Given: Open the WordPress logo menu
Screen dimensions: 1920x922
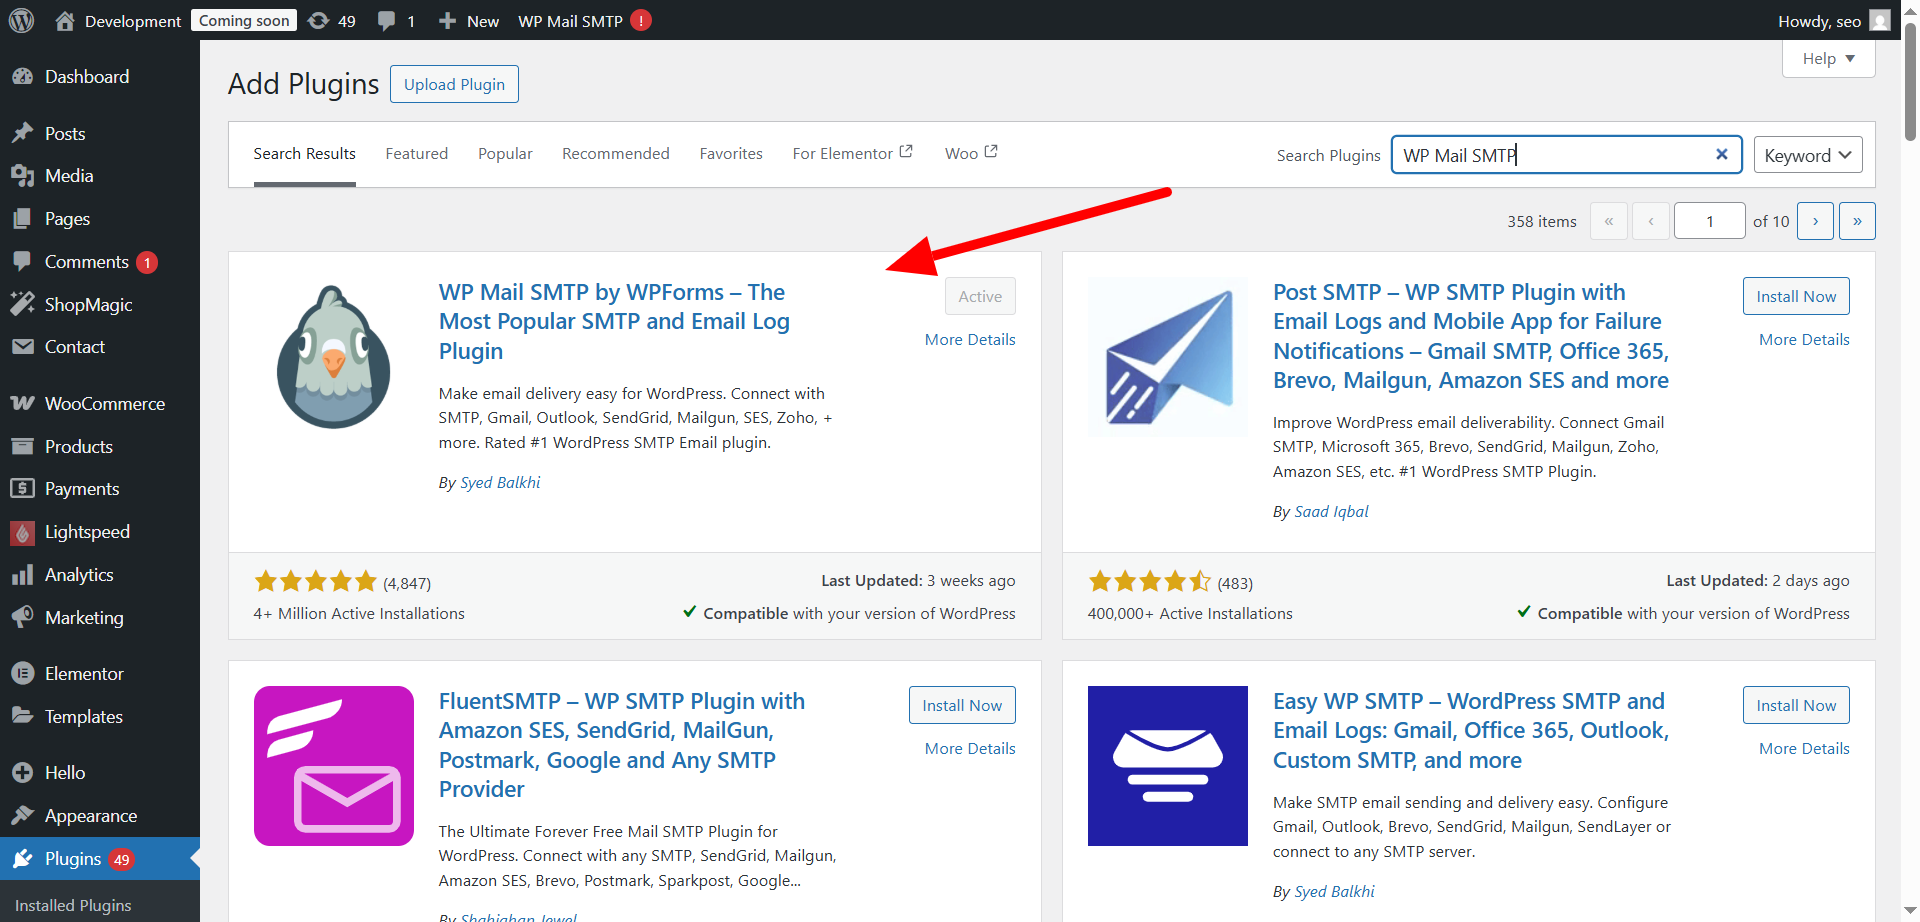Looking at the screenshot, I should point(21,20).
